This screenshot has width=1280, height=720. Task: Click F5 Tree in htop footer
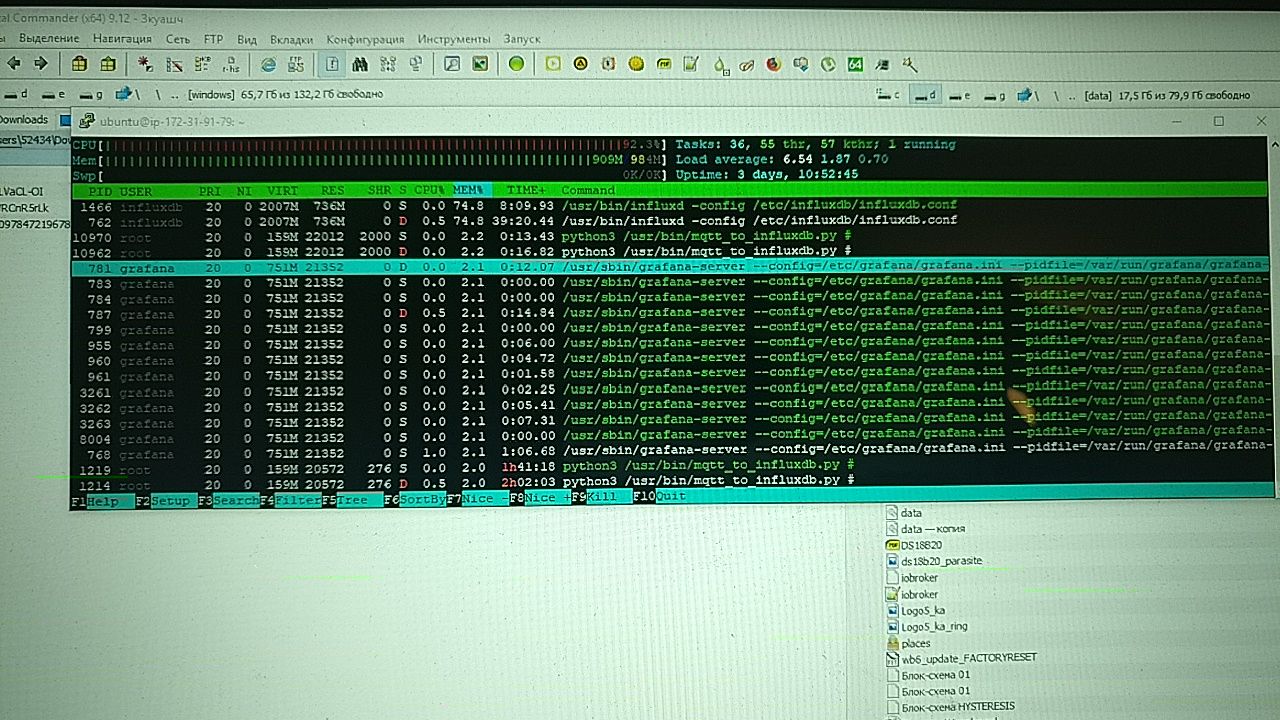point(354,498)
